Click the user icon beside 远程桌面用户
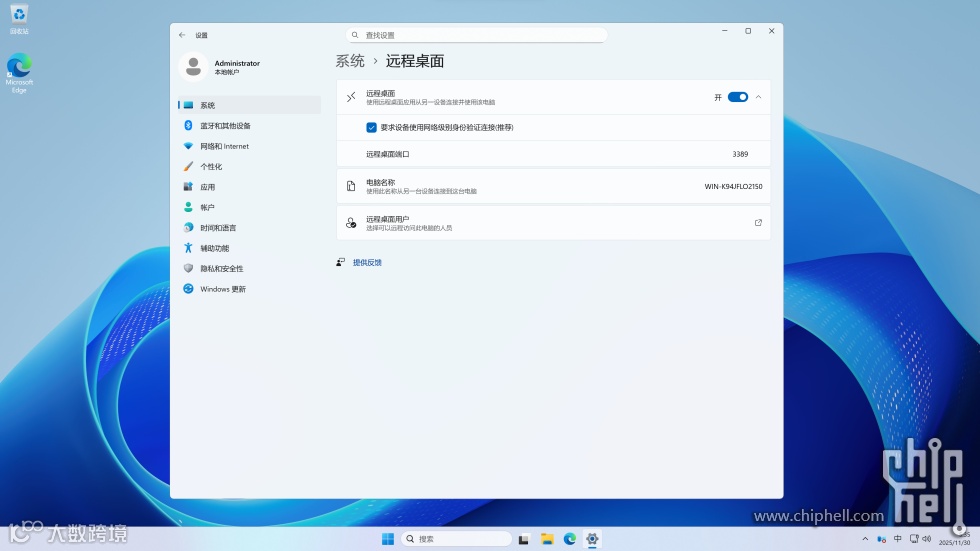Viewport: 980px width, 551px height. point(351,222)
